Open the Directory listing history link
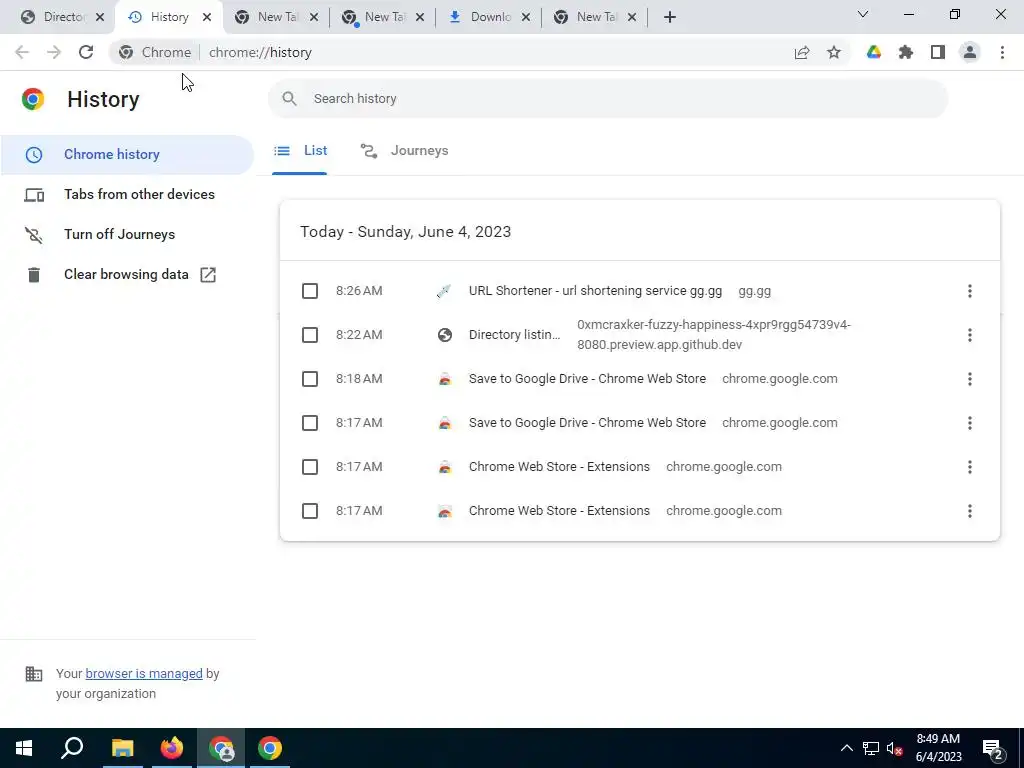Screen dimensions: 1024x768 point(514,335)
